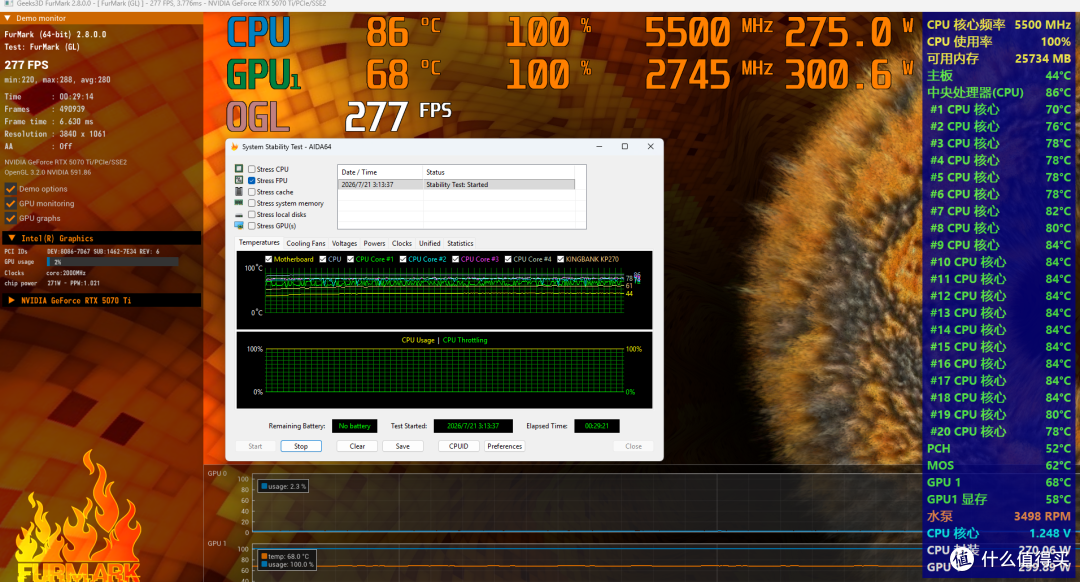
Task: Click the greyed Start button
Action: [x=256, y=446]
